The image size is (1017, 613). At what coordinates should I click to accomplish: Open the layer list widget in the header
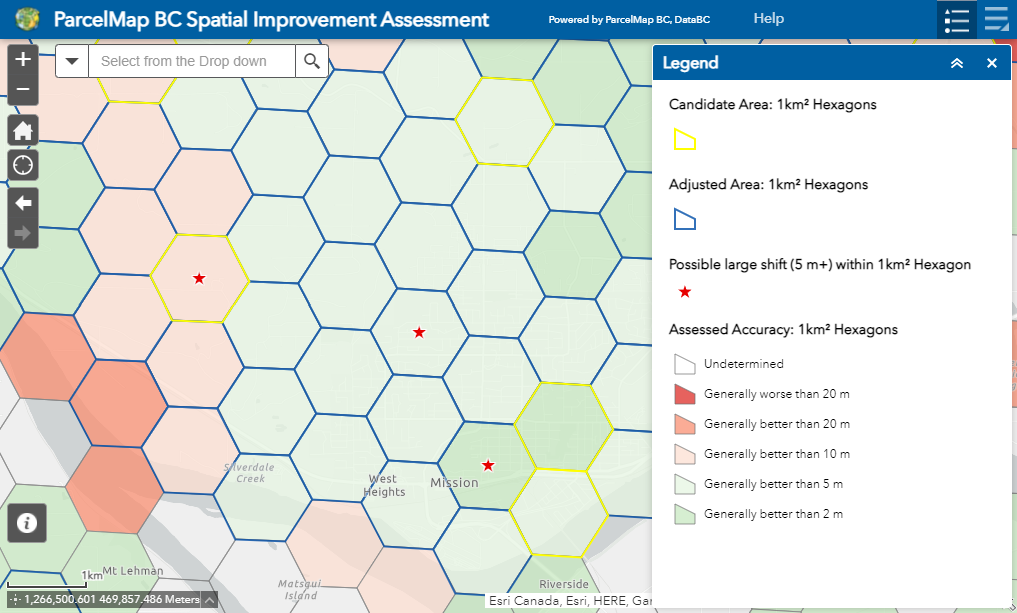(x=996, y=19)
